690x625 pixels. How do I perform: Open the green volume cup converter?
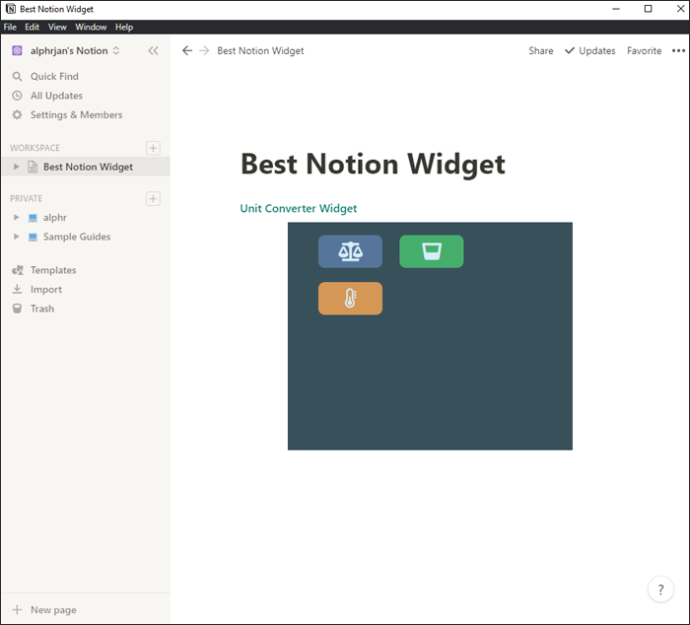[x=431, y=251]
